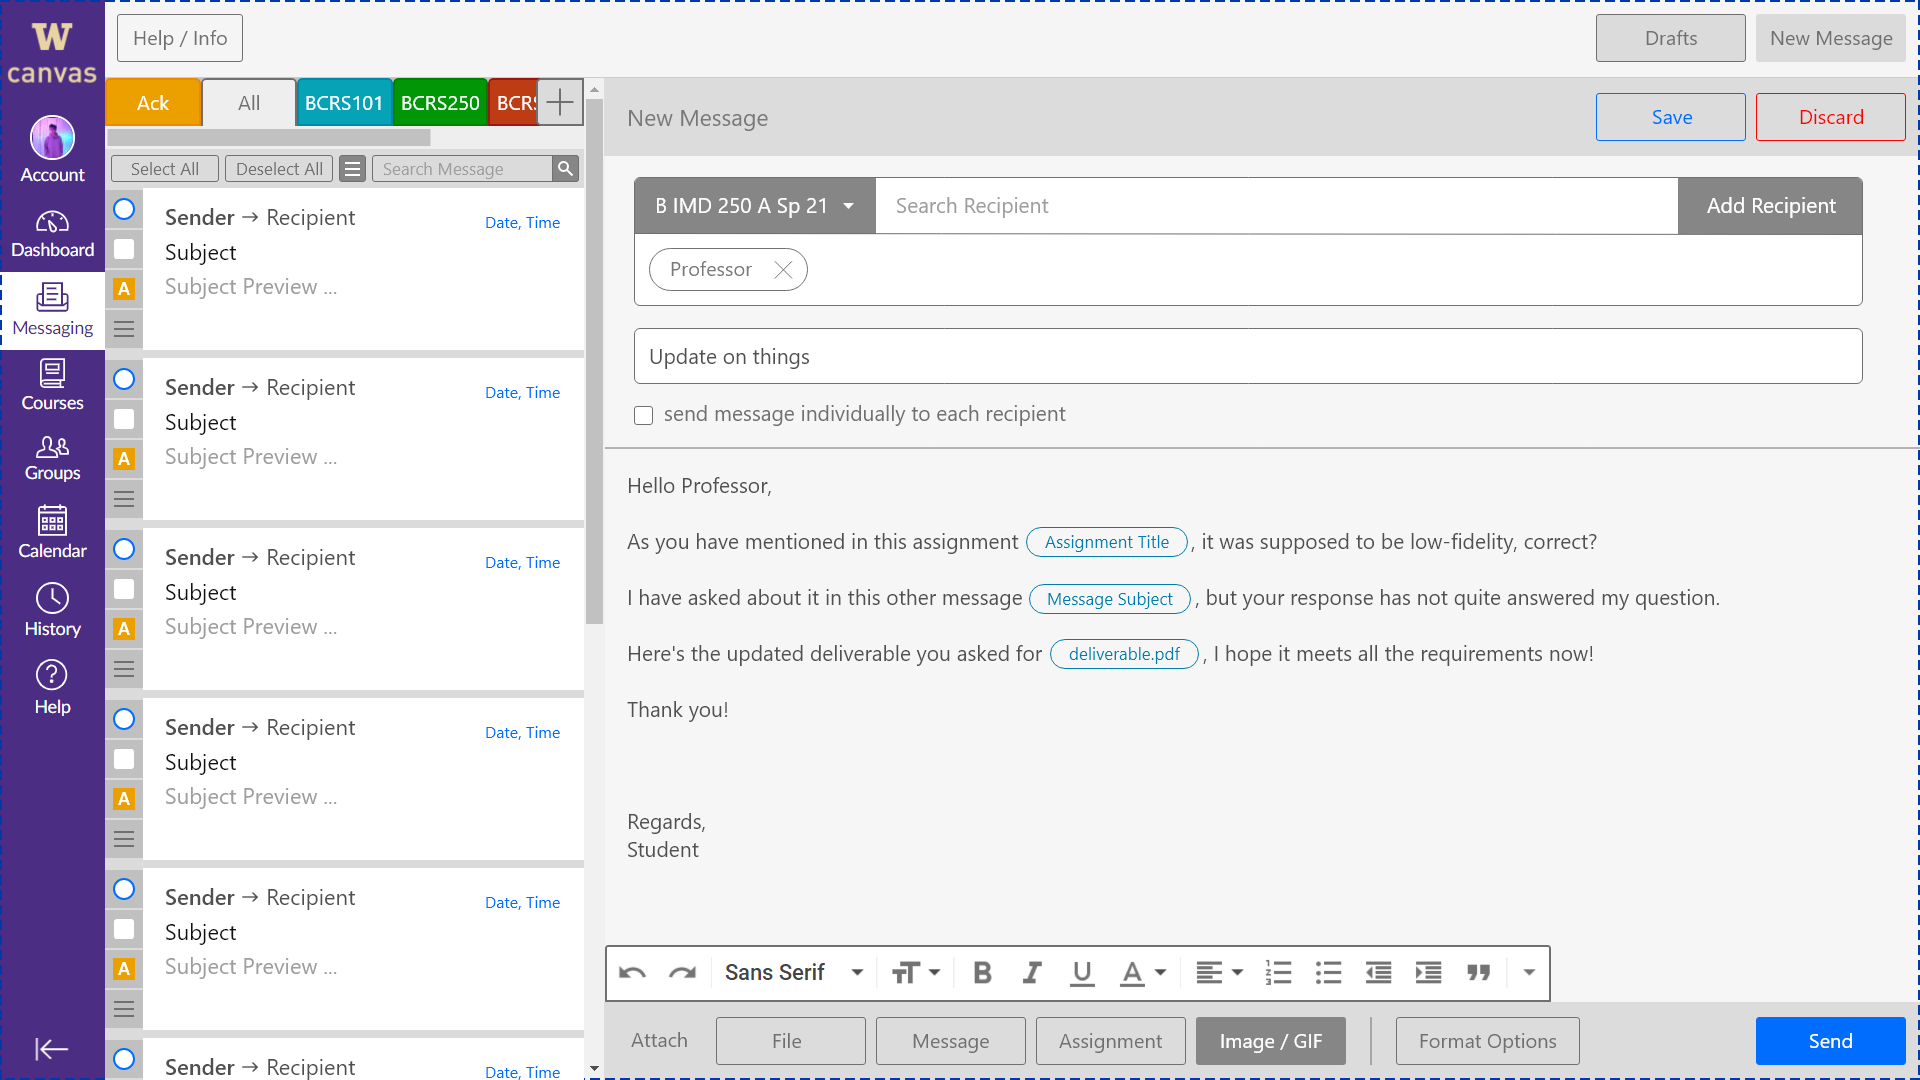Open Drafts
This screenshot has height=1080, width=1920.
(1671, 38)
